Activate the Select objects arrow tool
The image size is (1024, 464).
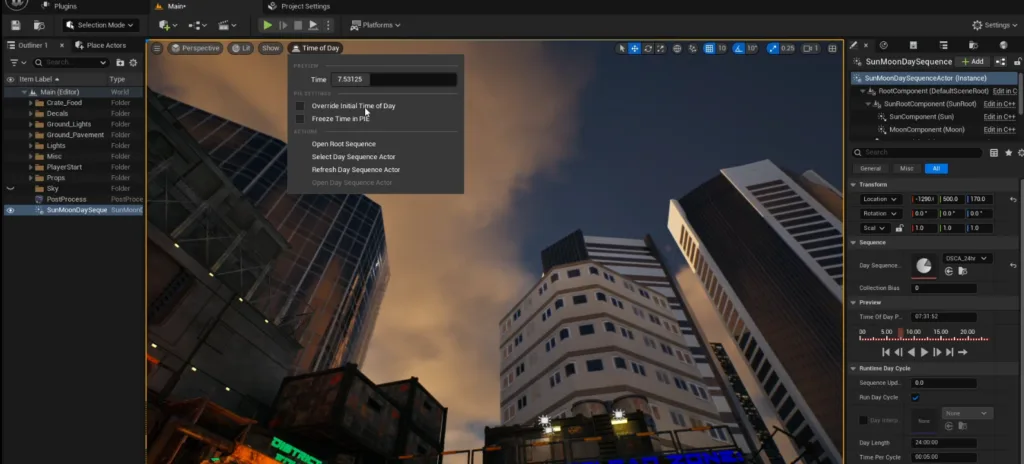[621, 48]
